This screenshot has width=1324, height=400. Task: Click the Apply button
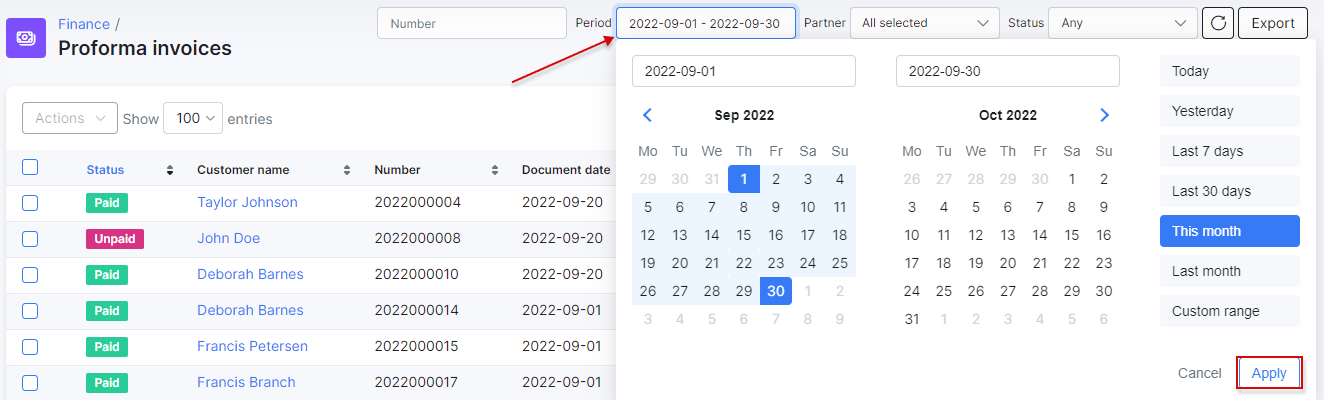click(x=1269, y=373)
